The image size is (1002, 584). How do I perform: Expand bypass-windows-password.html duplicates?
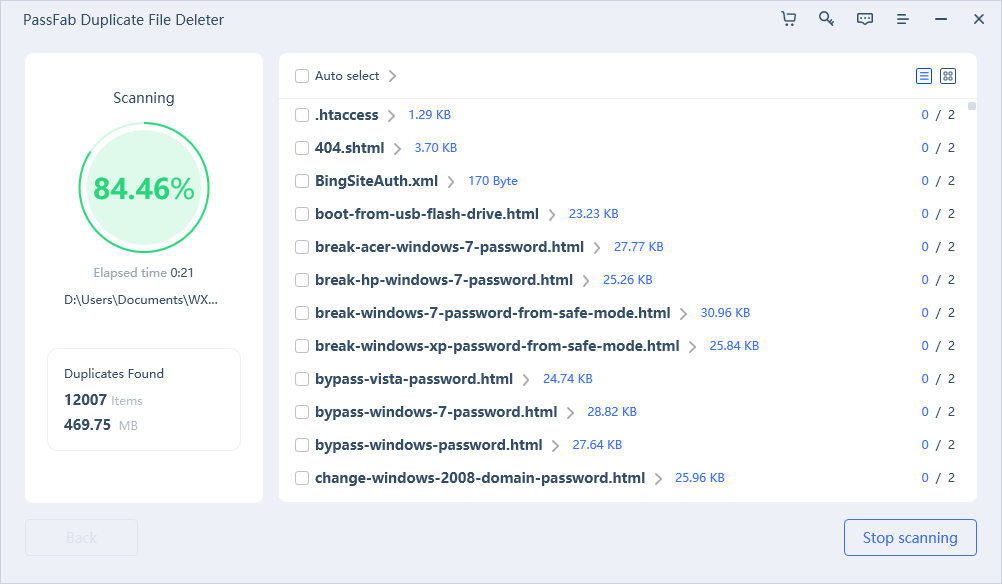555,445
